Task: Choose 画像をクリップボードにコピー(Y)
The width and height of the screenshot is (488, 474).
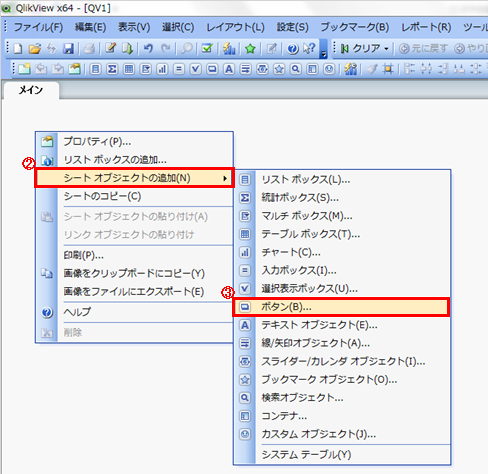Action: [x=134, y=273]
